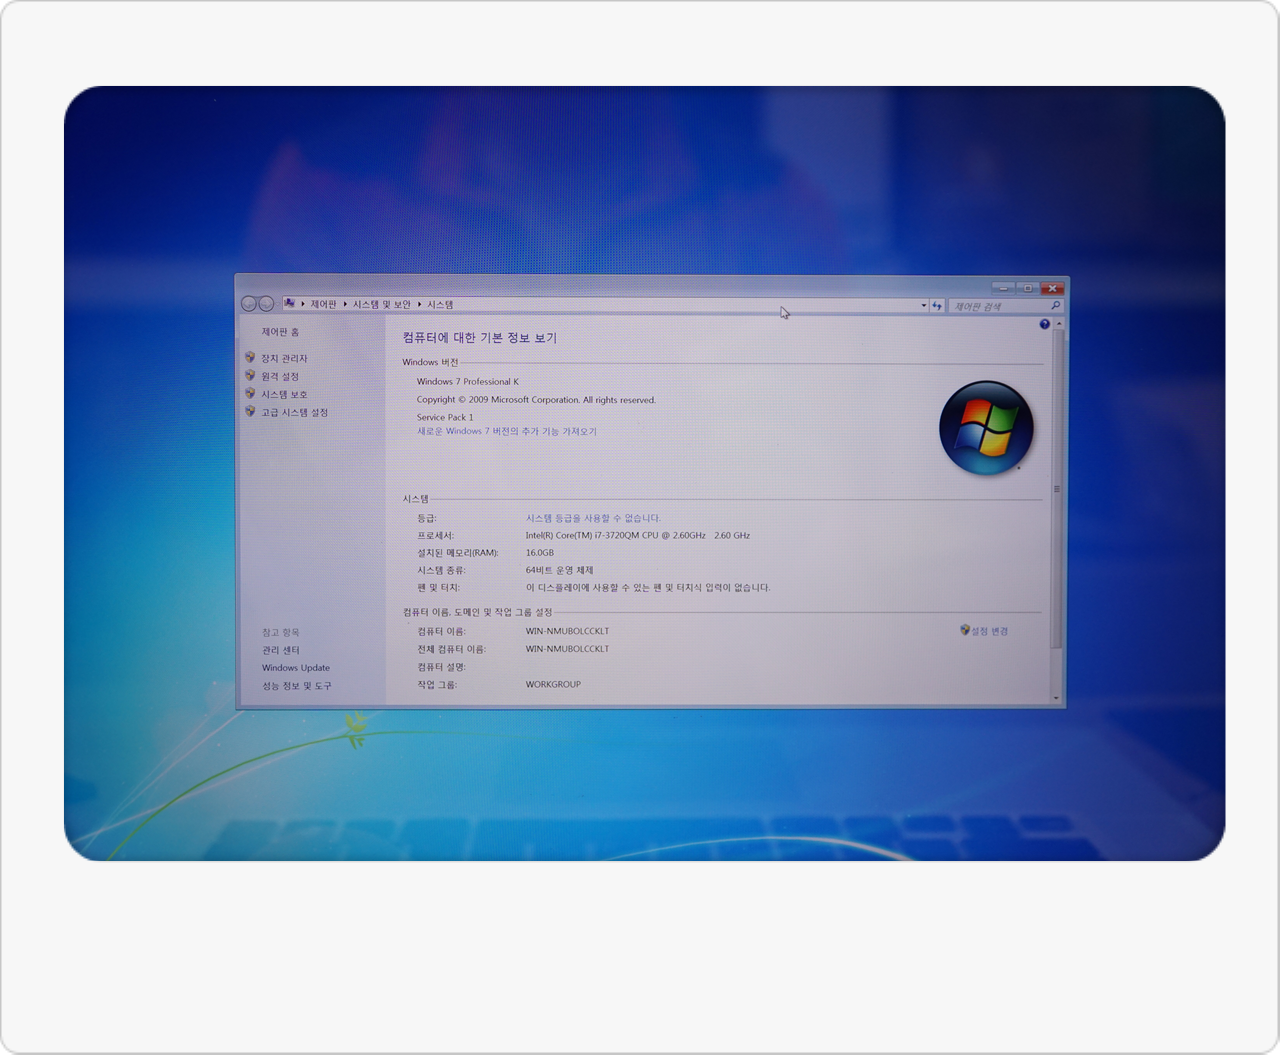Click the 64비트 운영 체제 value
Viewport: 1280px width, 1055px height.
click(x=559, y=570)
